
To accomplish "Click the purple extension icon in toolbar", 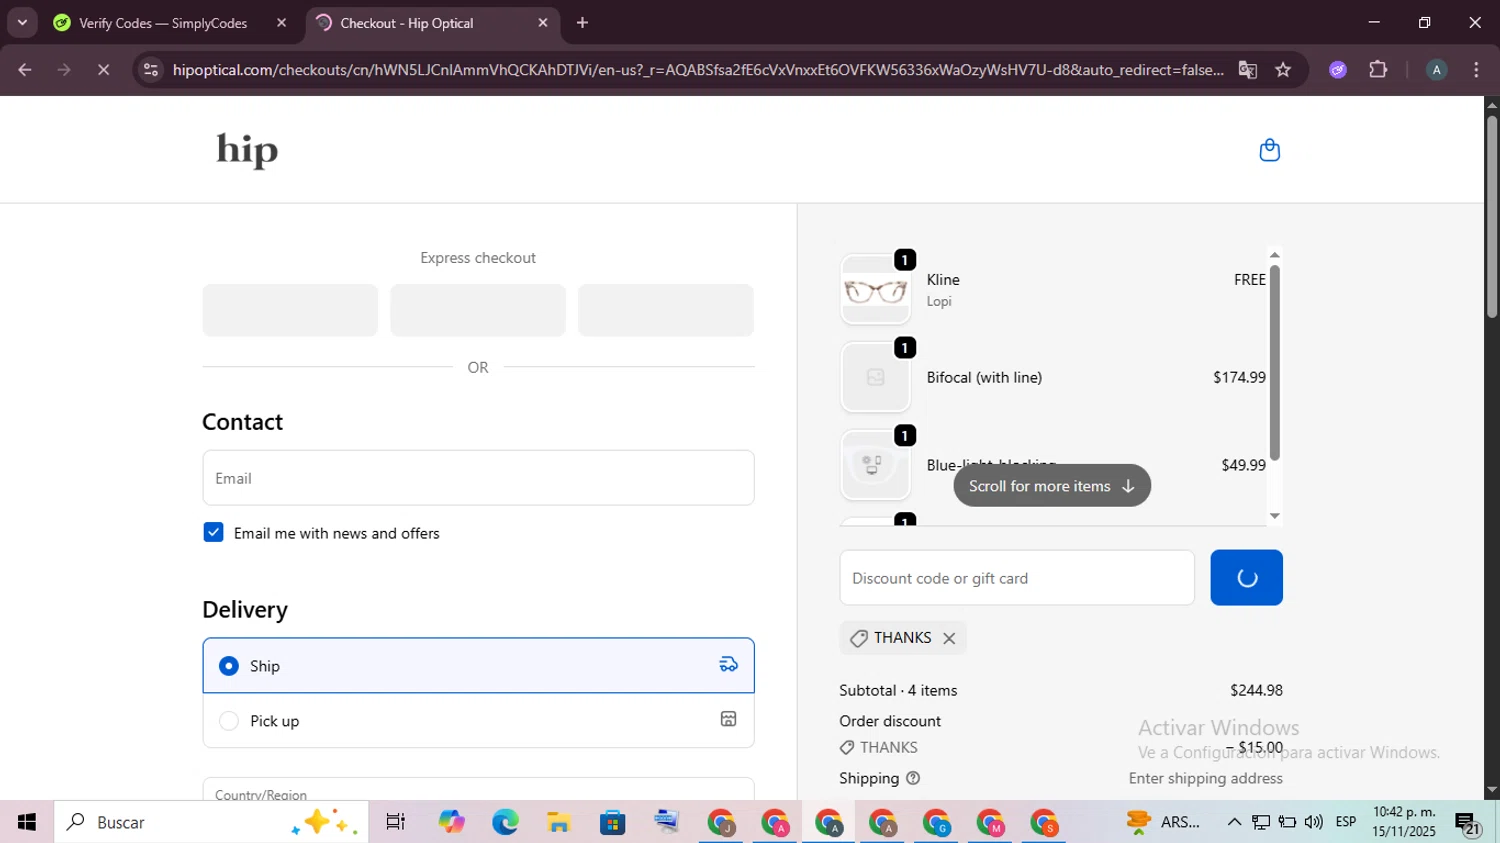I will click(1338, 70).
